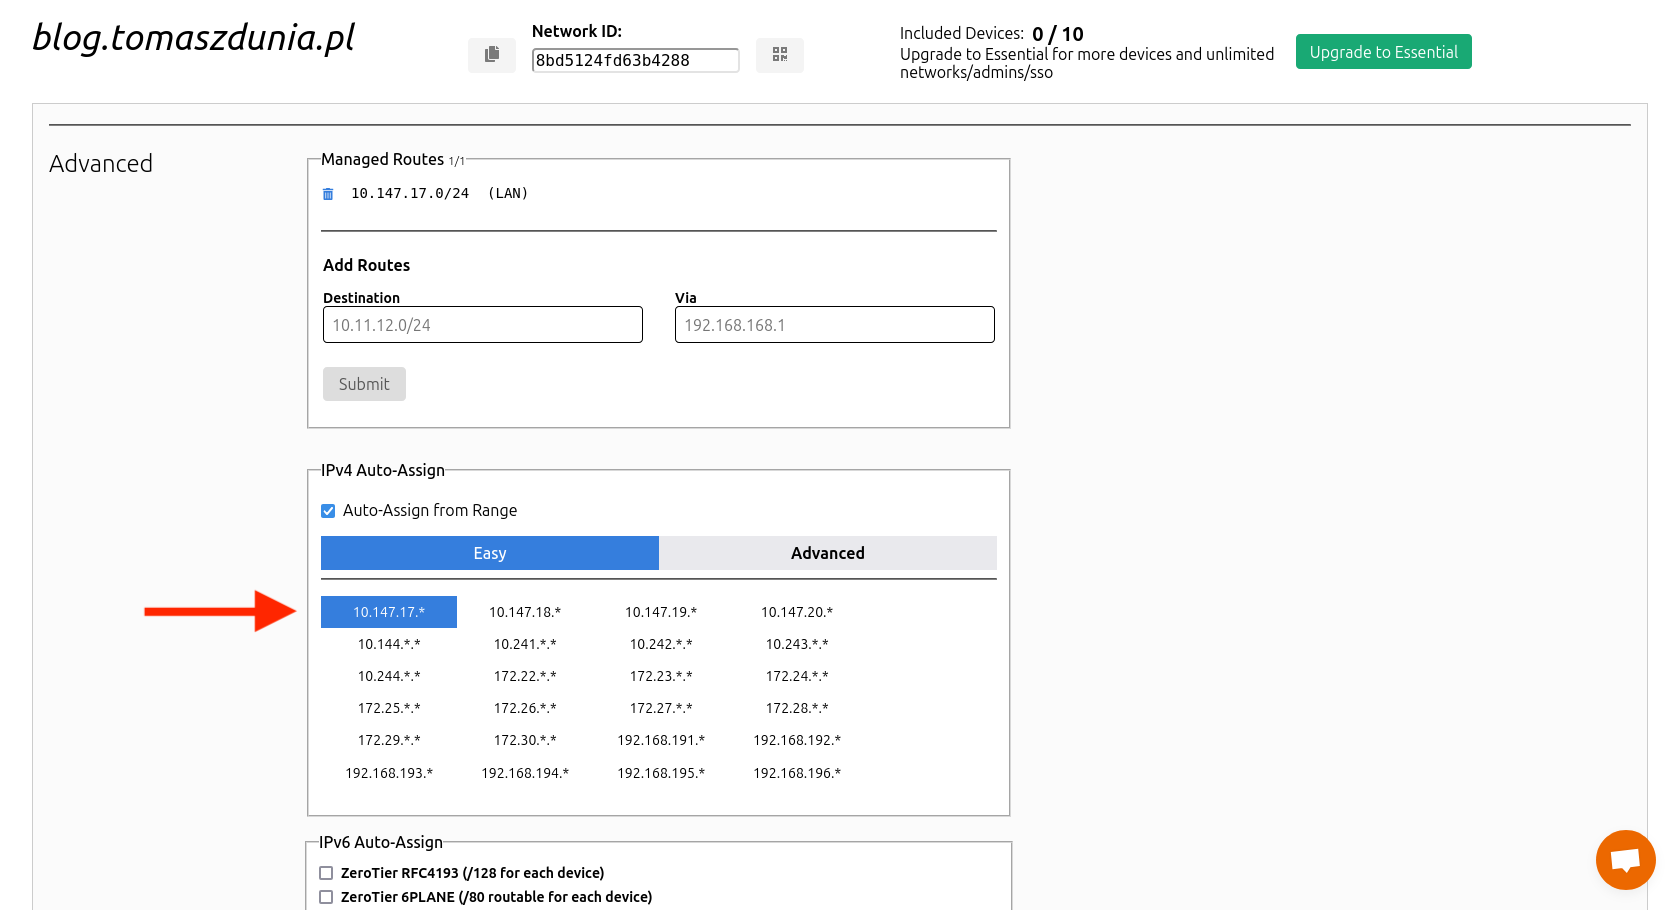Choose the 10.244.*.* range
Image resolution: width=1680 pixels, height=910 pixels.
tap(389, 676)
